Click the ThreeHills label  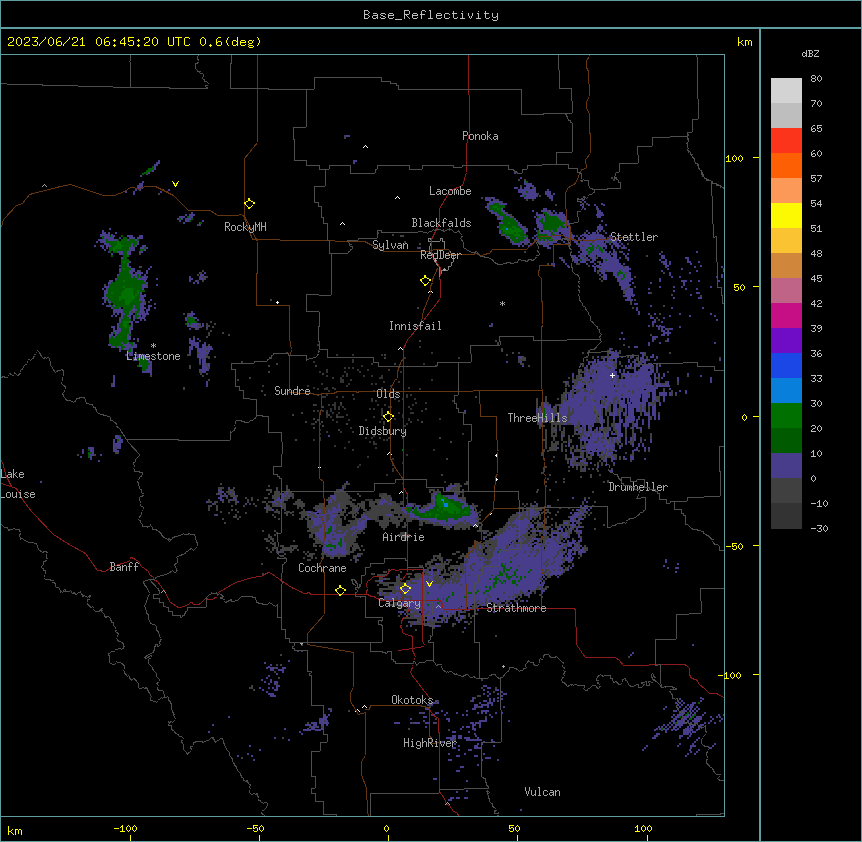(x=537, y=418)
